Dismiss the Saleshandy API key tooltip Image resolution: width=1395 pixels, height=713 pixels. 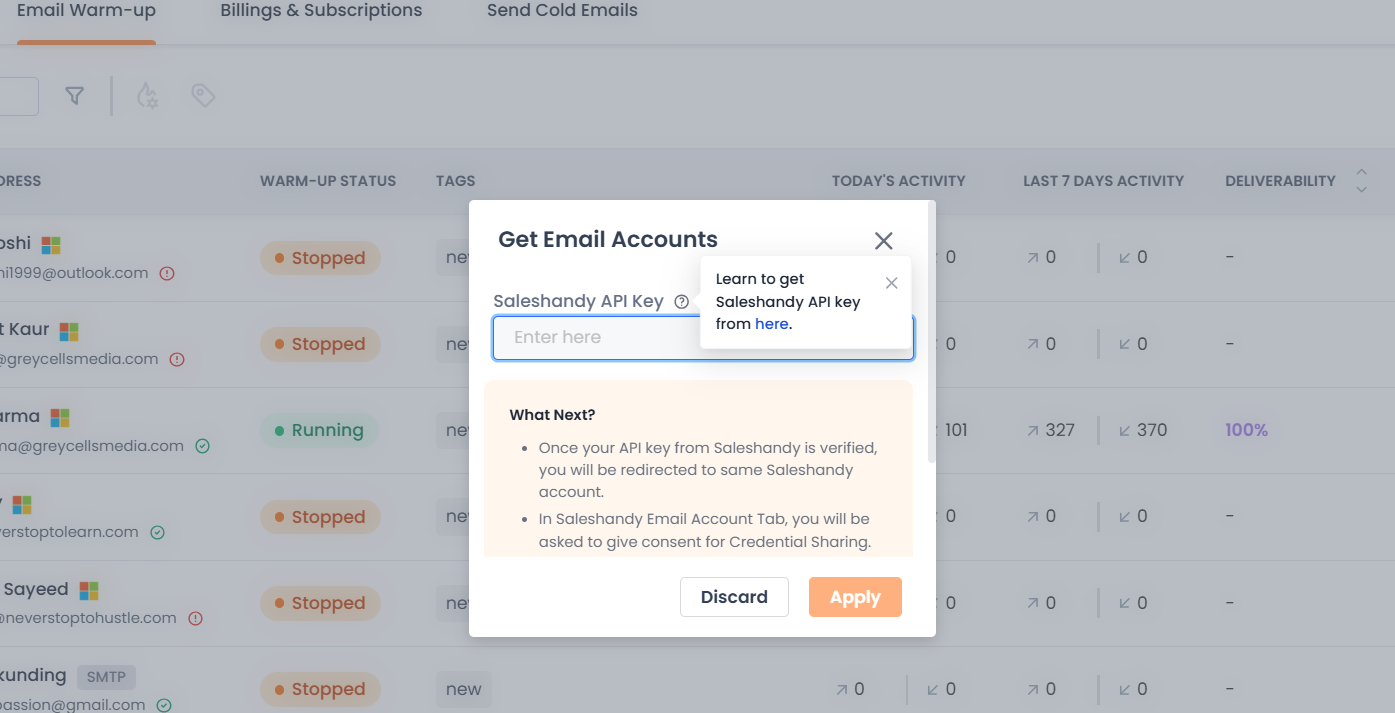[892, 283]
